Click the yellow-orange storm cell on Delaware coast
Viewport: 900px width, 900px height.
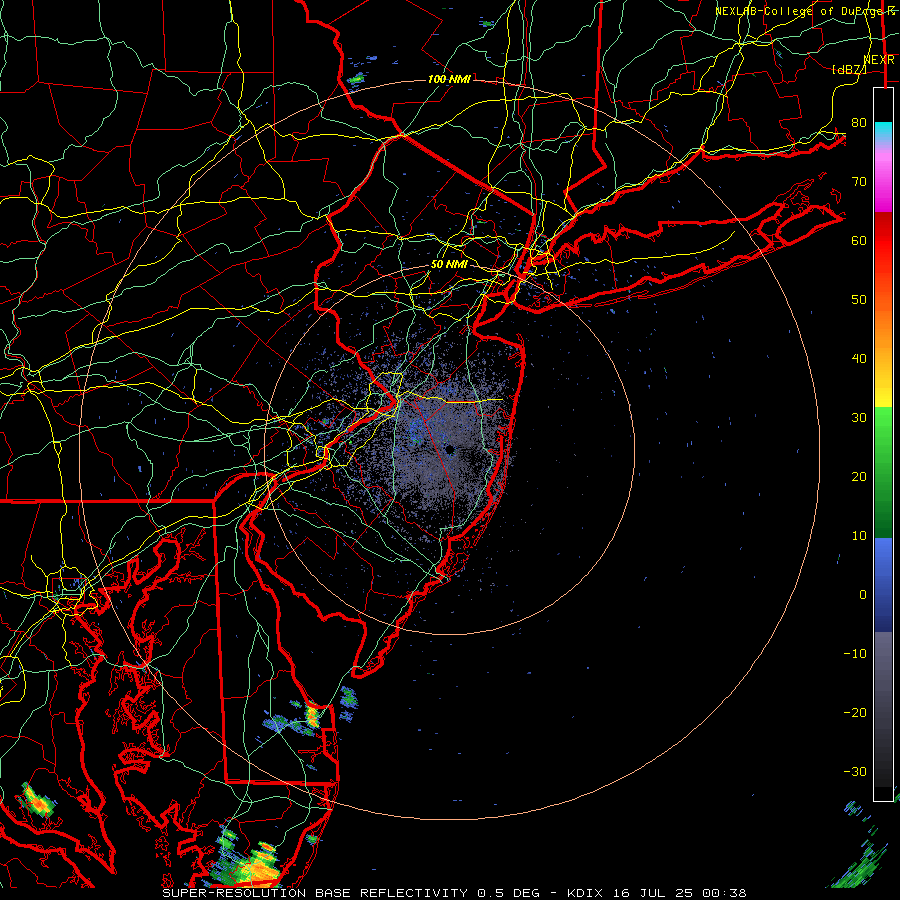pos(312,717)
